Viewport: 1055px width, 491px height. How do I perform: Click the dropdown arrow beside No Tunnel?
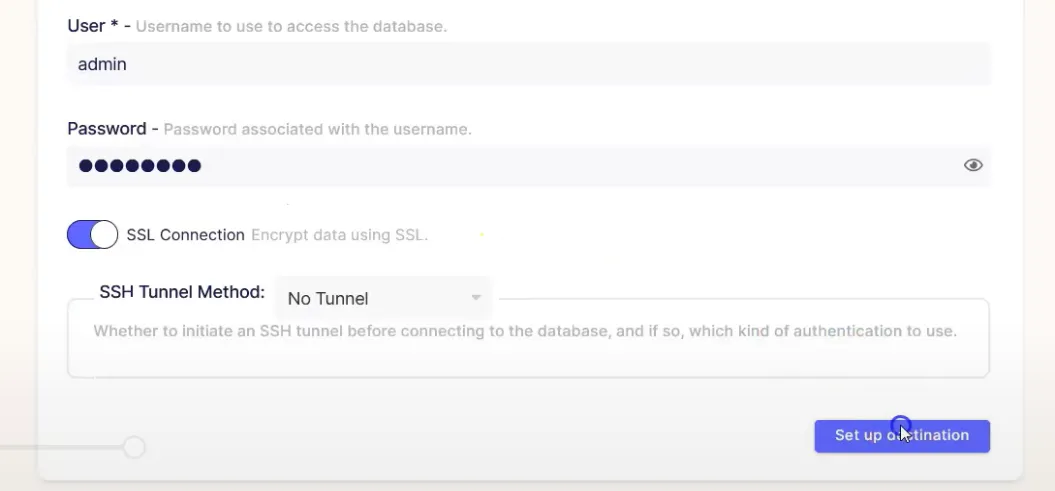[476, 297]
